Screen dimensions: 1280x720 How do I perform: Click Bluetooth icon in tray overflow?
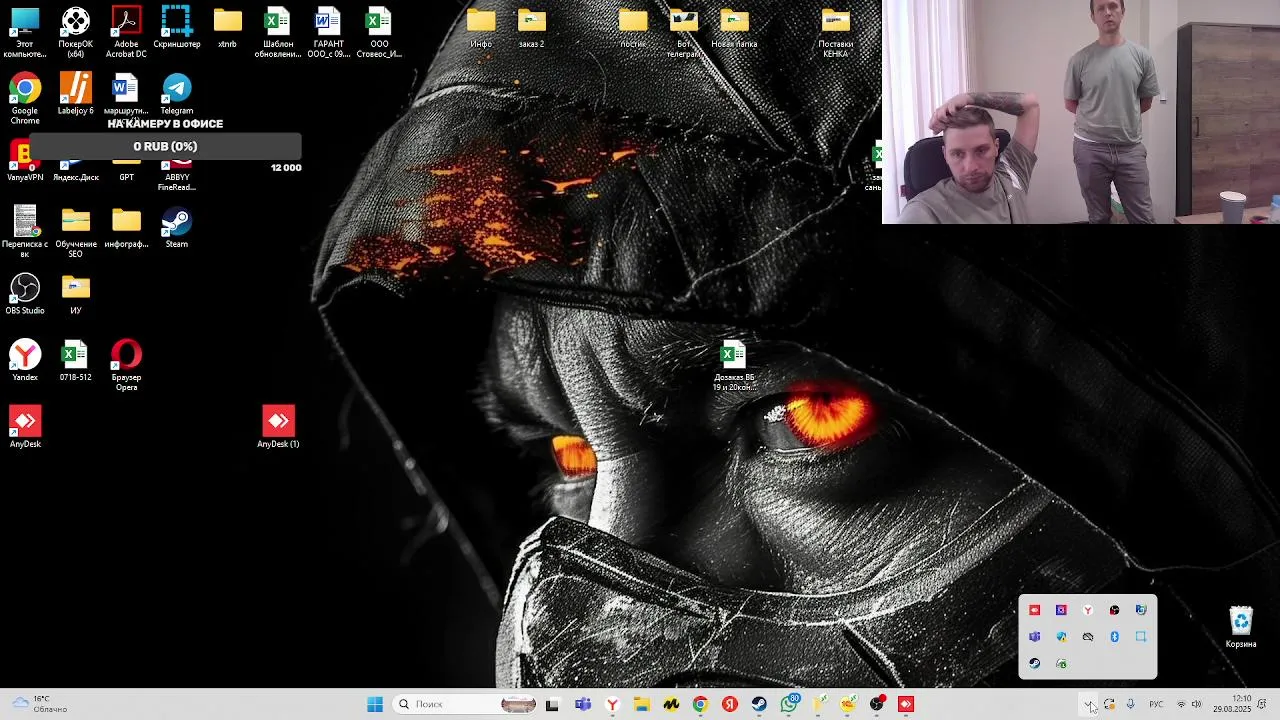pos(1114,637)
